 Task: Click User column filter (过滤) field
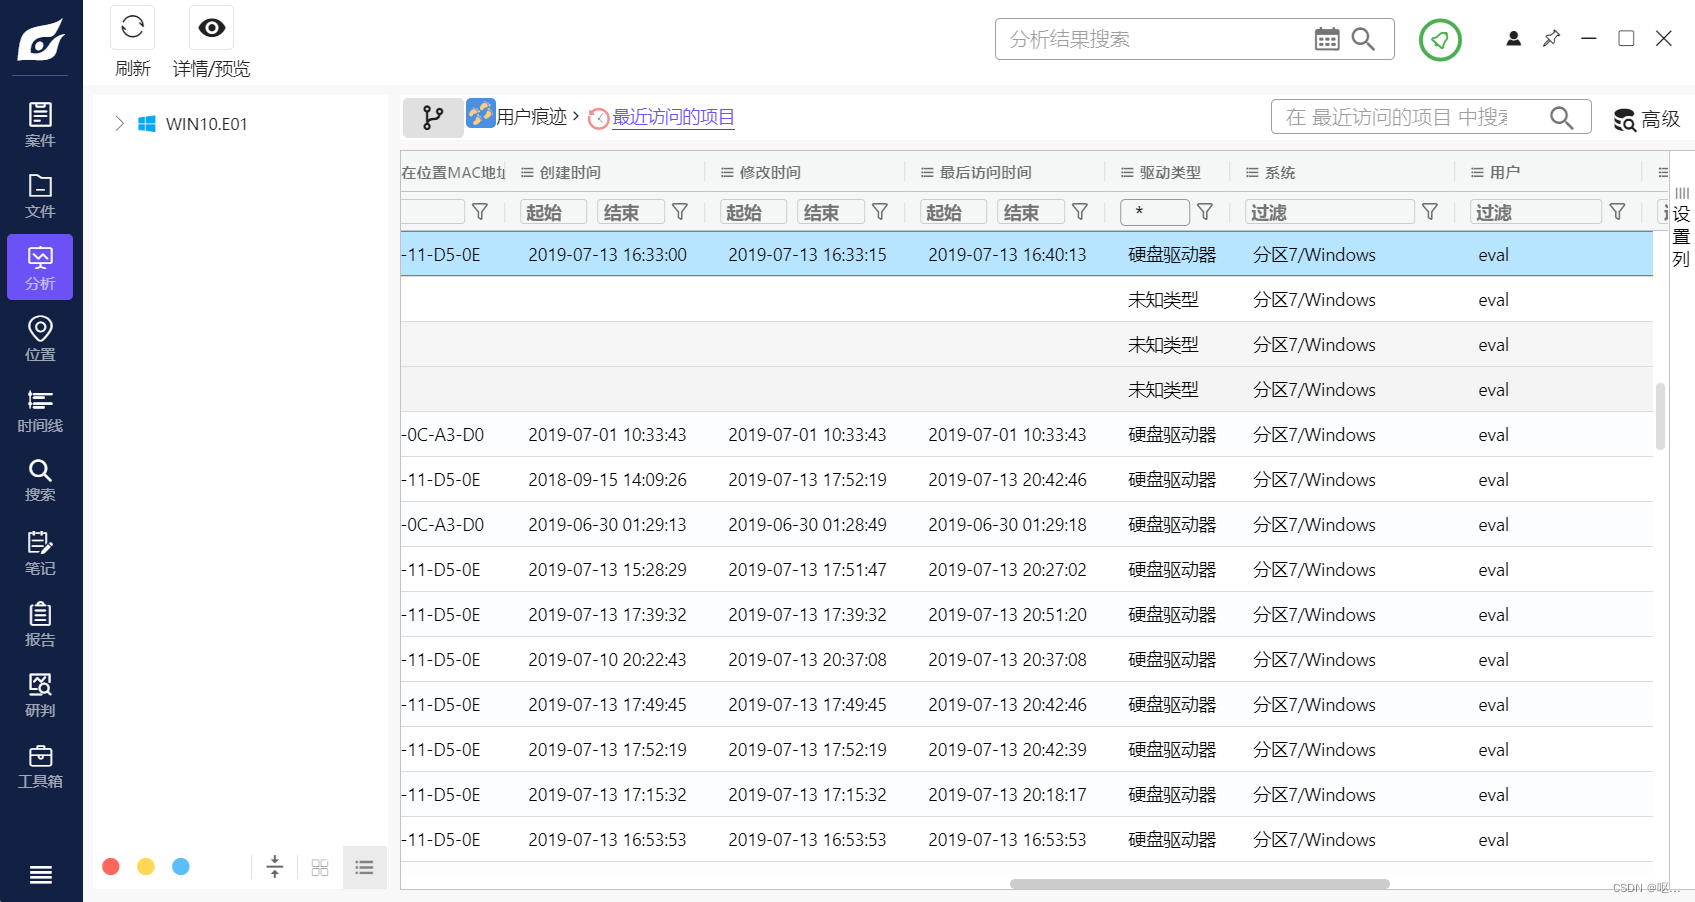point(1536,212)
